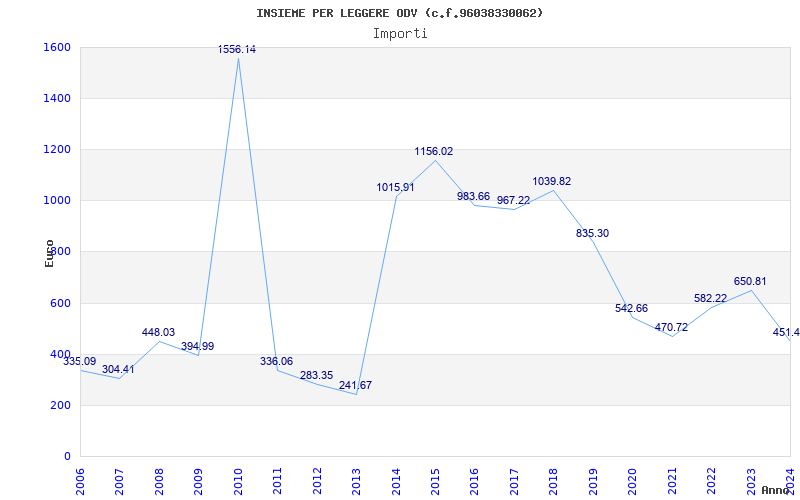Click the 582.22 data label
The image size is (800, 500).
pos(710,298)
